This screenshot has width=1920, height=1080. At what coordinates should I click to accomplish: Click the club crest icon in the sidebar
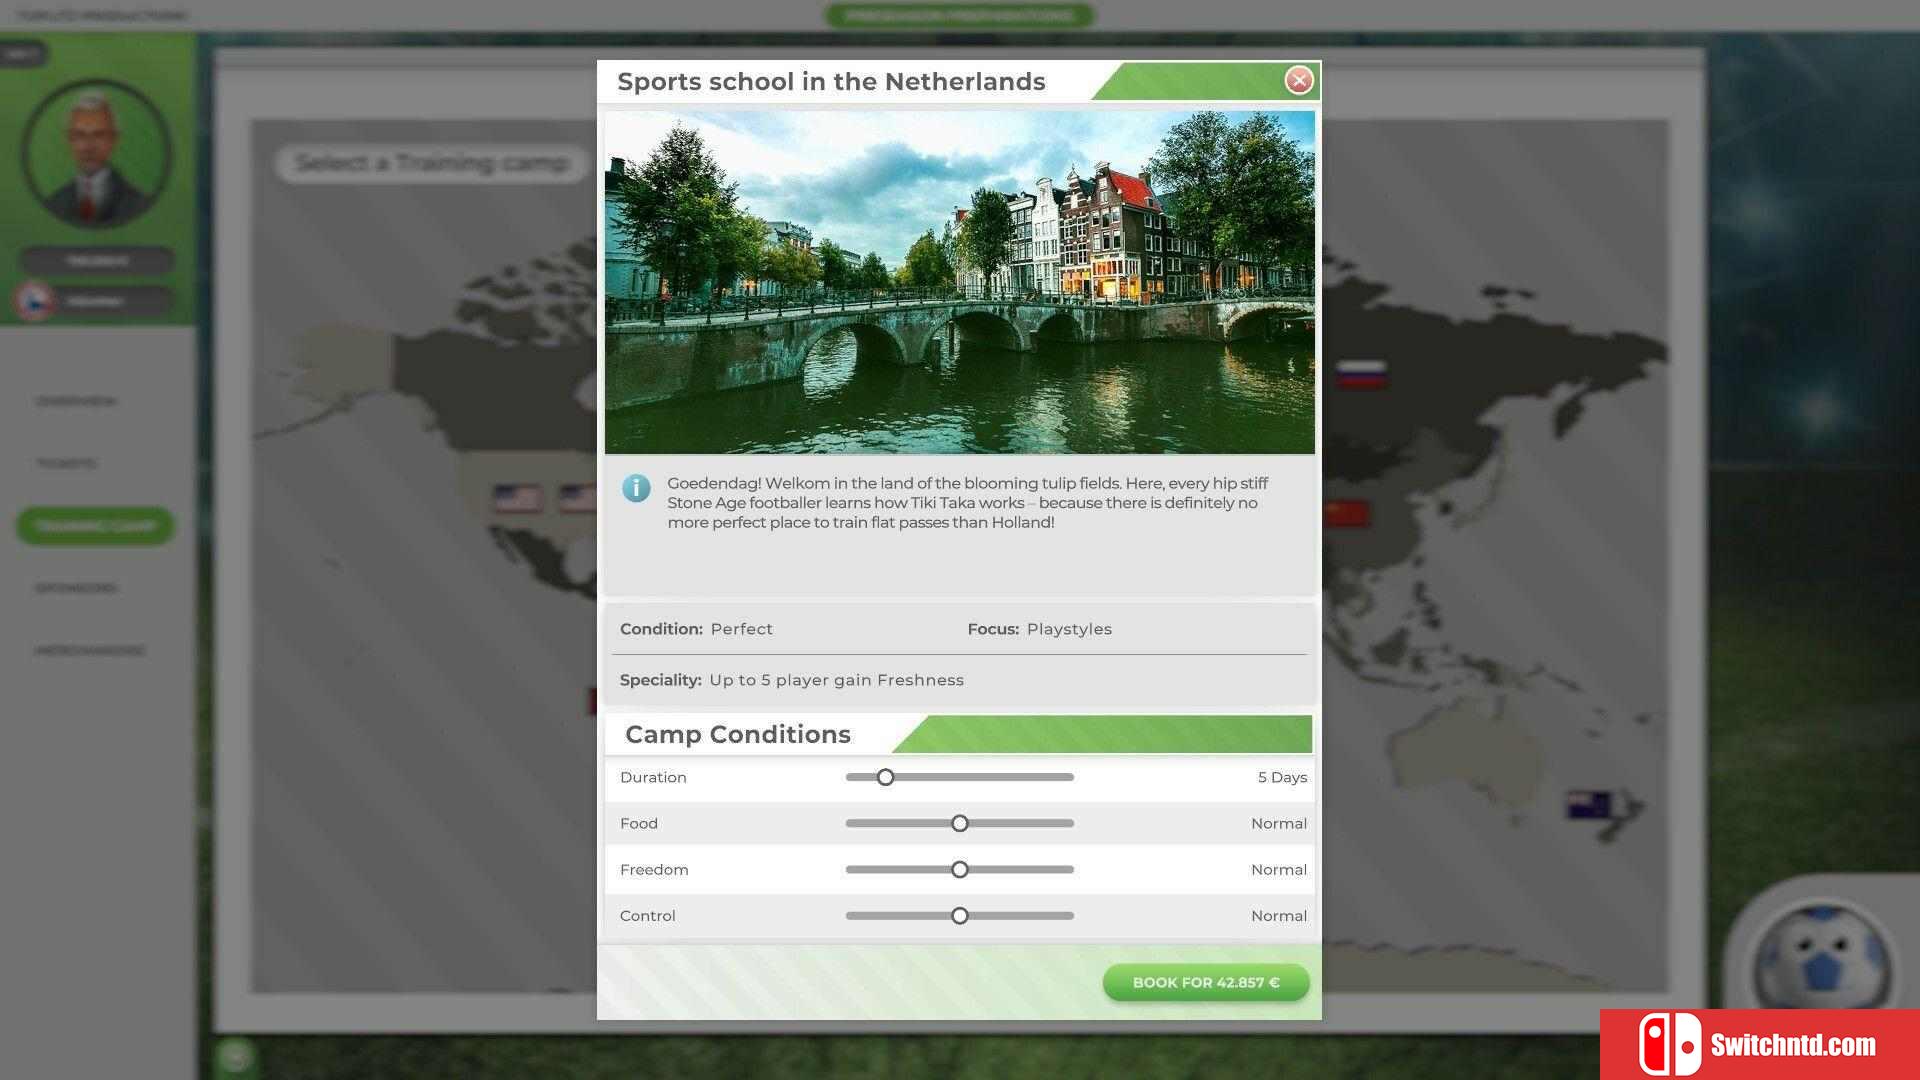[x=35, y=301]
